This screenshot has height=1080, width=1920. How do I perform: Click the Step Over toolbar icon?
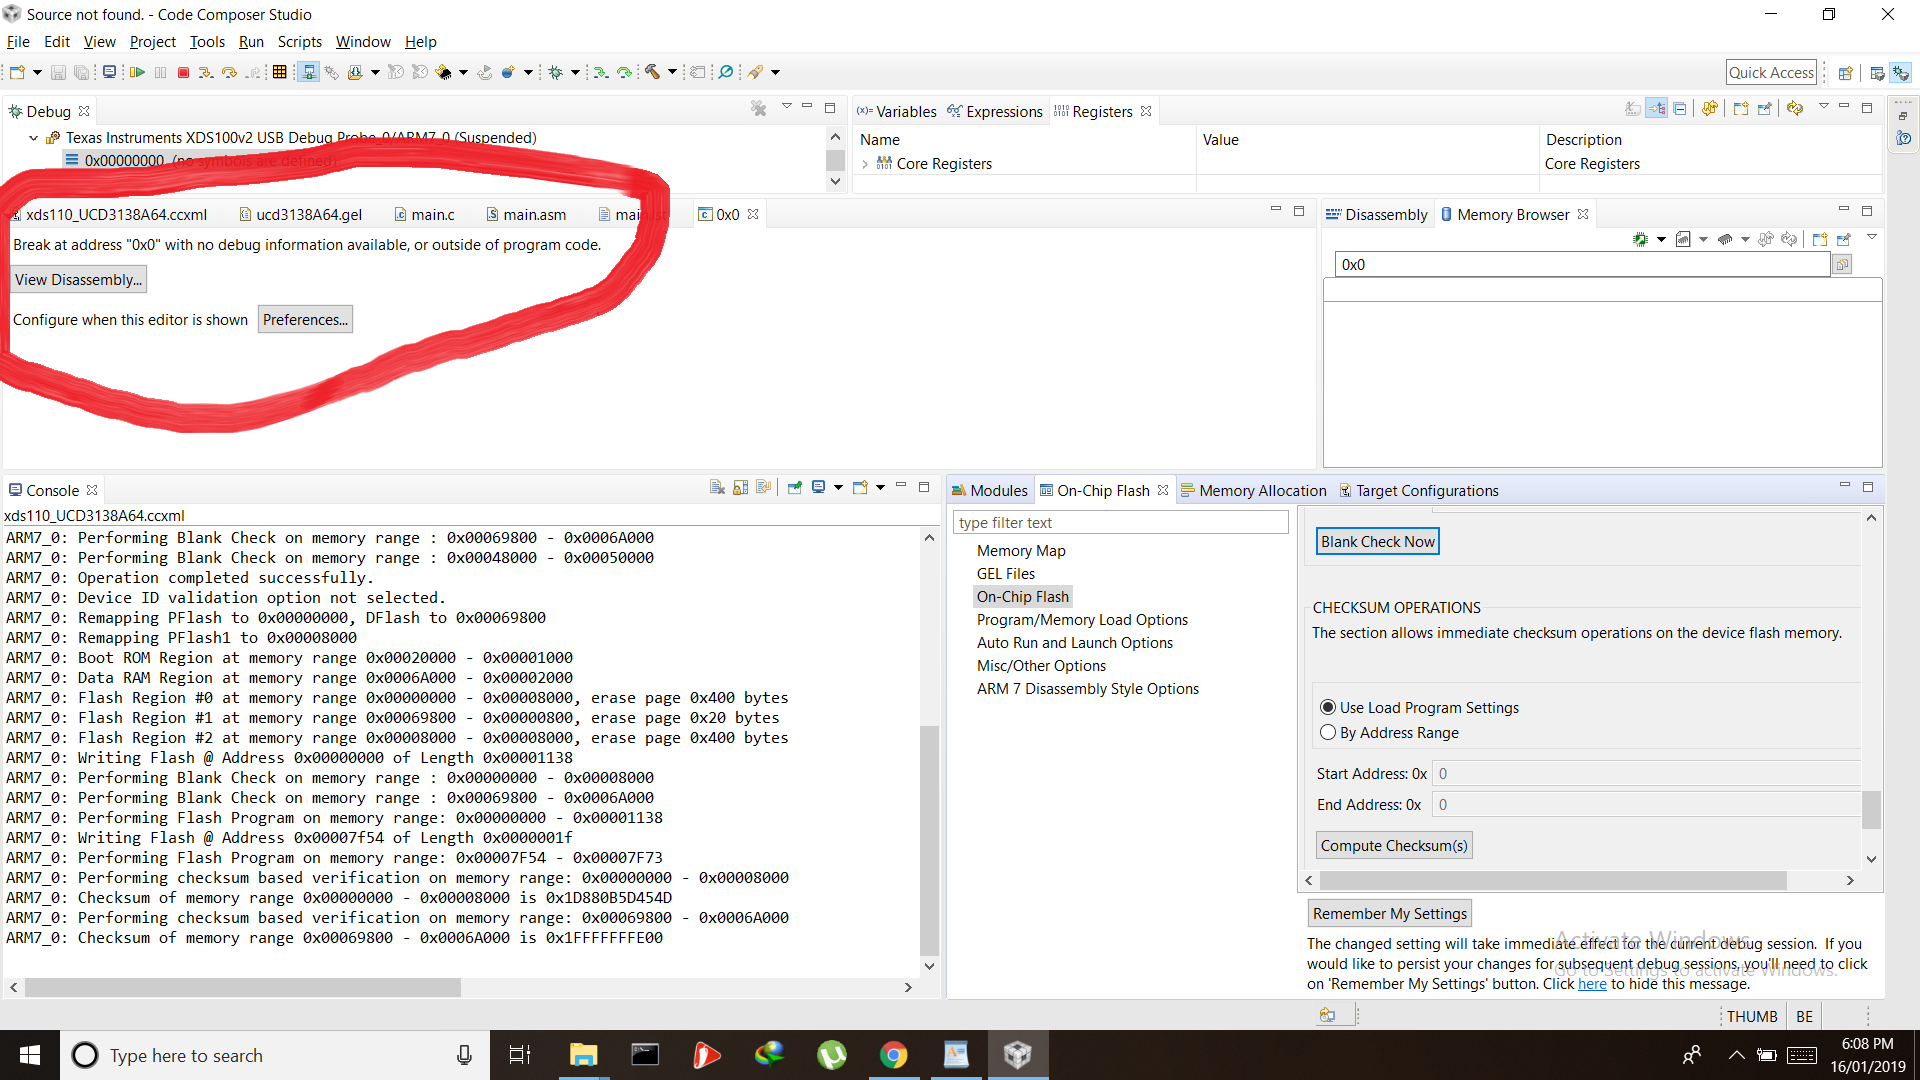pyautogui.click(x=229, y=72)
